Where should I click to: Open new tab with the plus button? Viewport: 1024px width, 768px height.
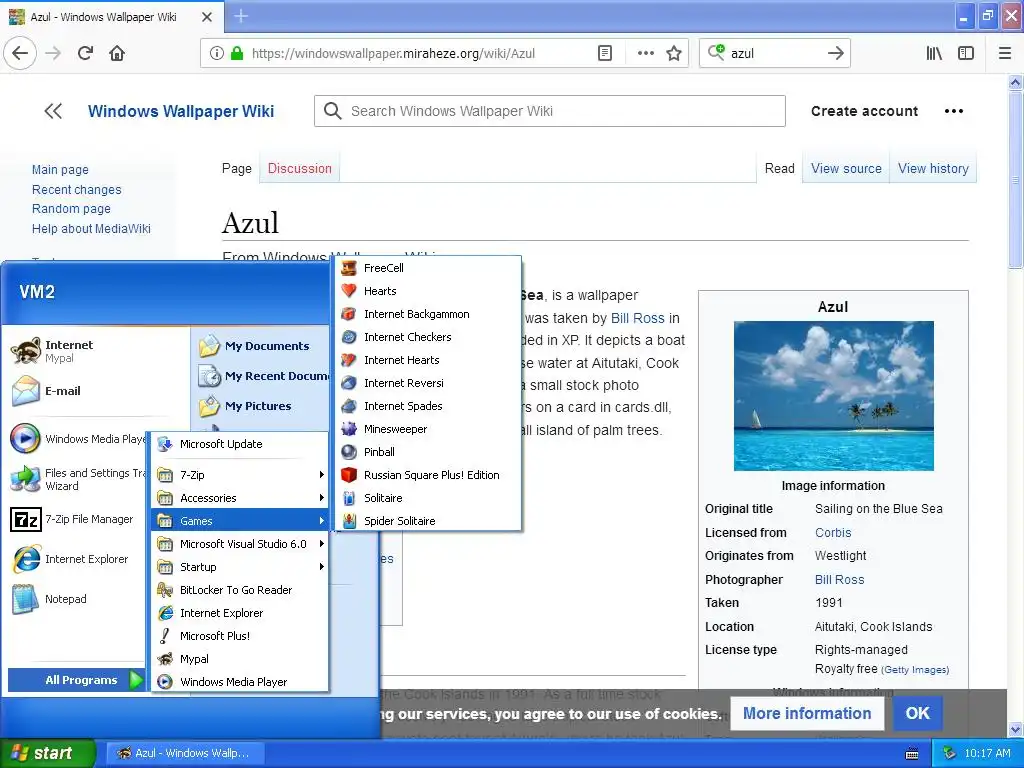click(x=241, y=16)
